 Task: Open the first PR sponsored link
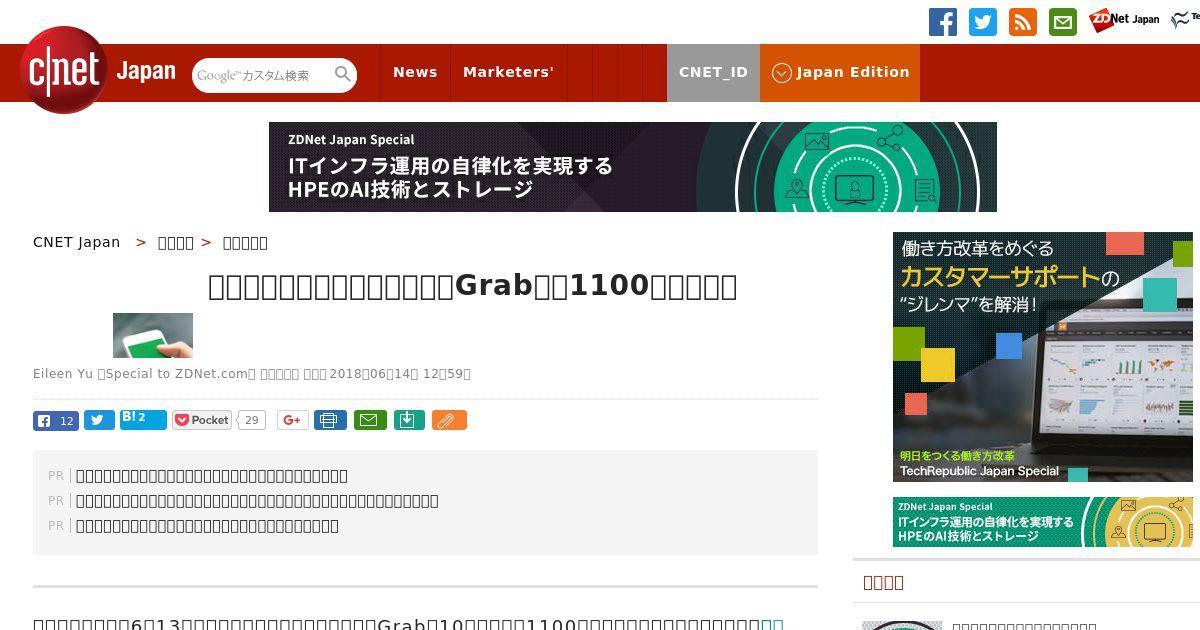(x=212, y=476)
